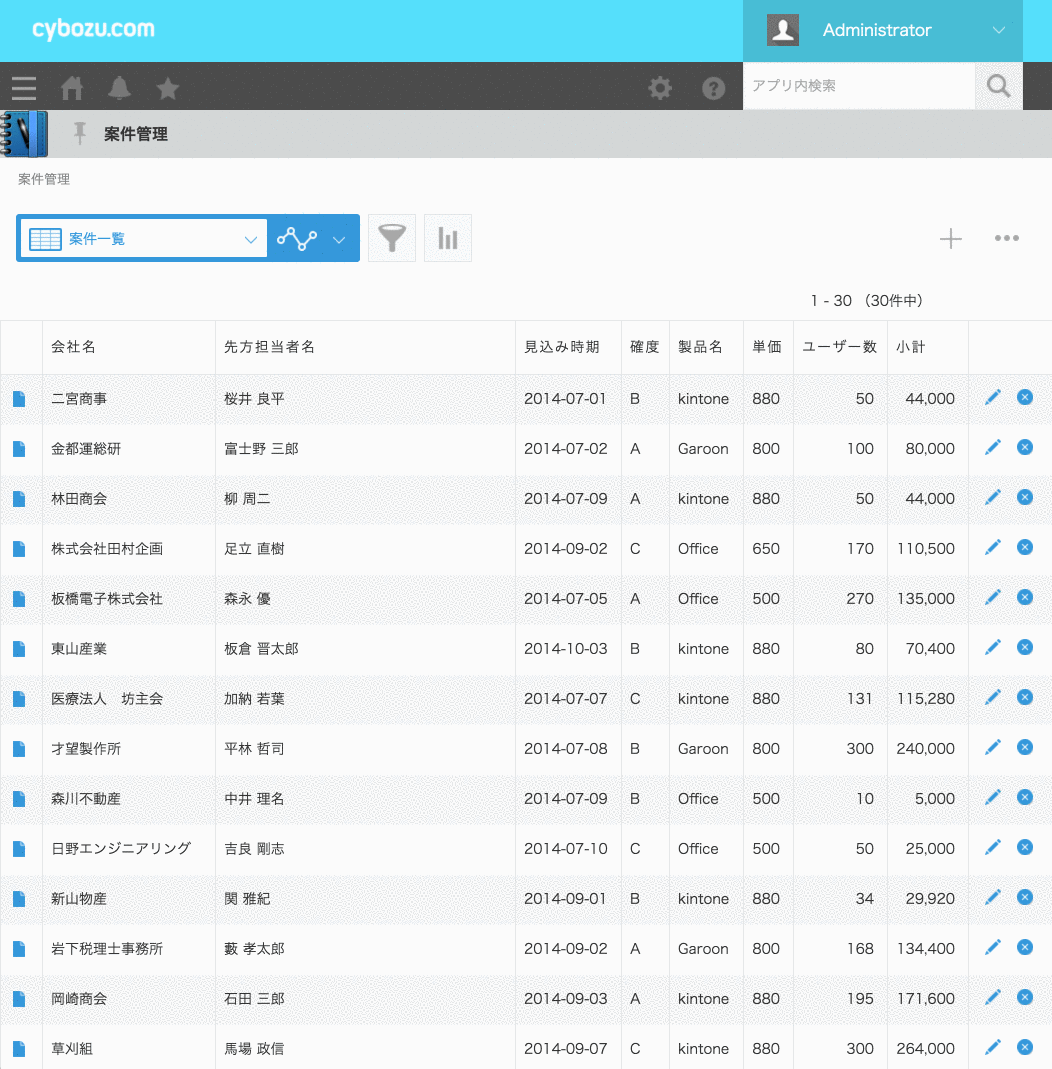Open the three-dot options menu
This screenshot has width=1052, height=1069.
[x=1006, y=239]
